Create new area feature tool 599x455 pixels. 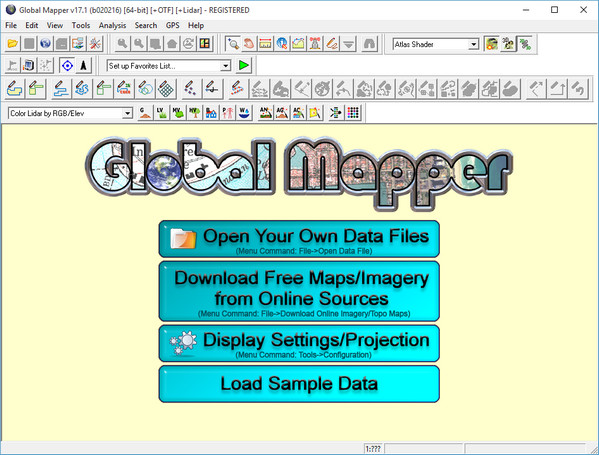[x=15, y=89]
